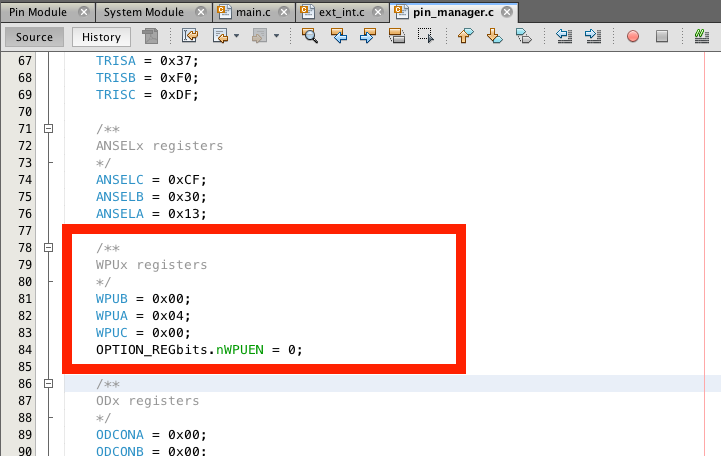Collapse the ANSELx comment fold at line 71
The width and height of the screenshot is (721, 456).
(x=48, y=129)
